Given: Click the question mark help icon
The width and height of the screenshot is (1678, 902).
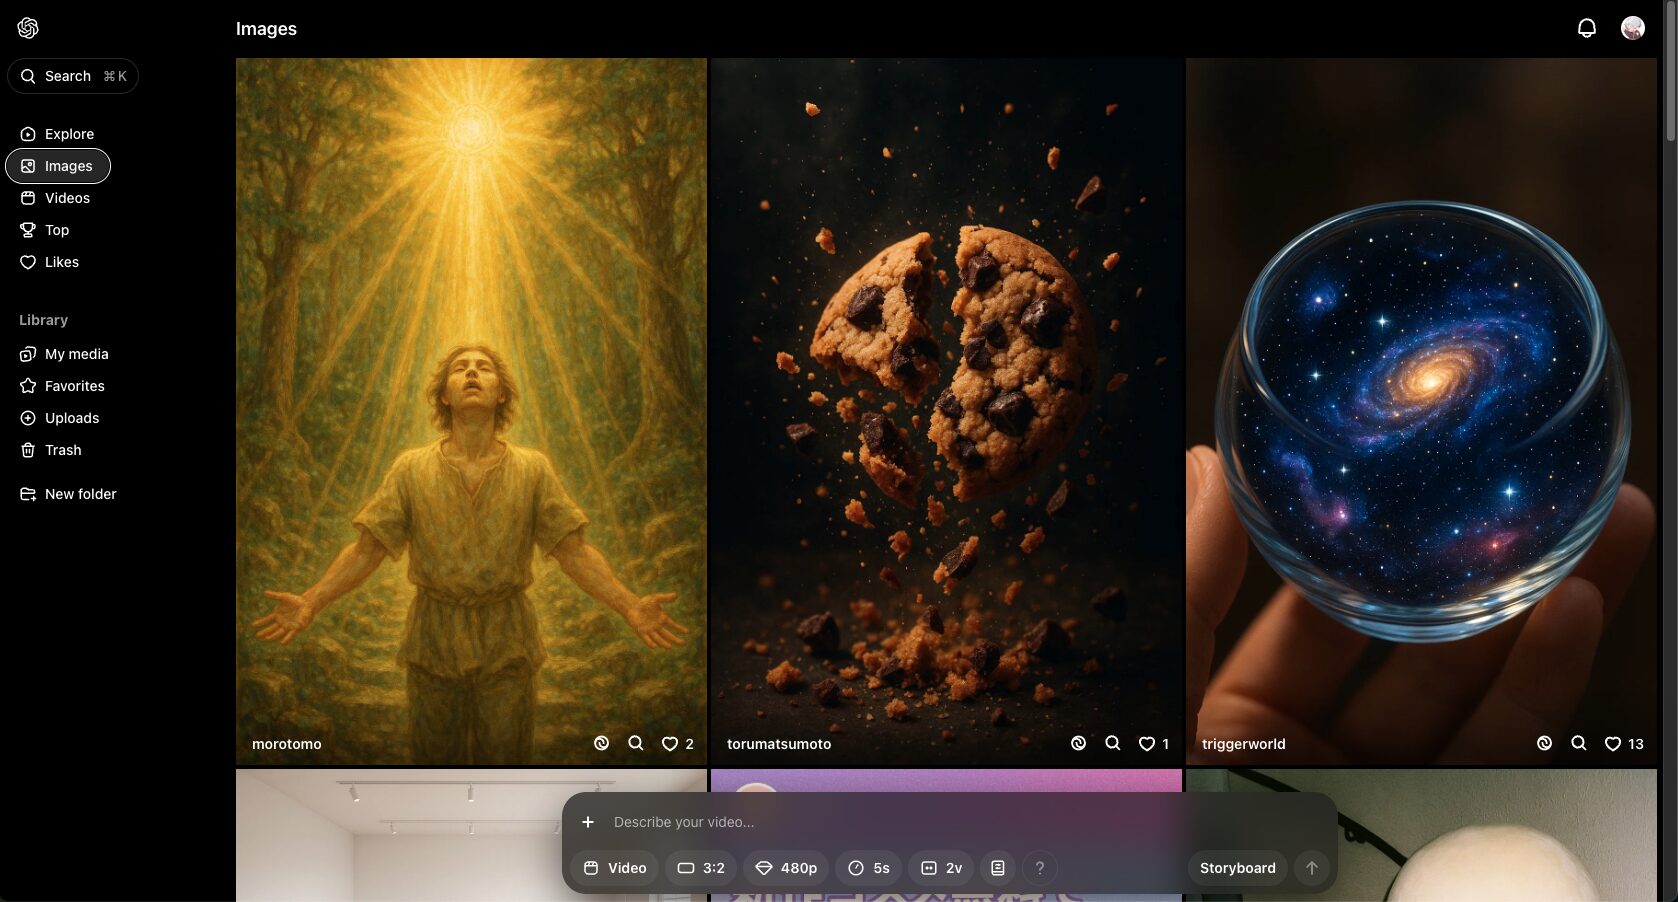Looking at the screenshot, I should 1040,868.
